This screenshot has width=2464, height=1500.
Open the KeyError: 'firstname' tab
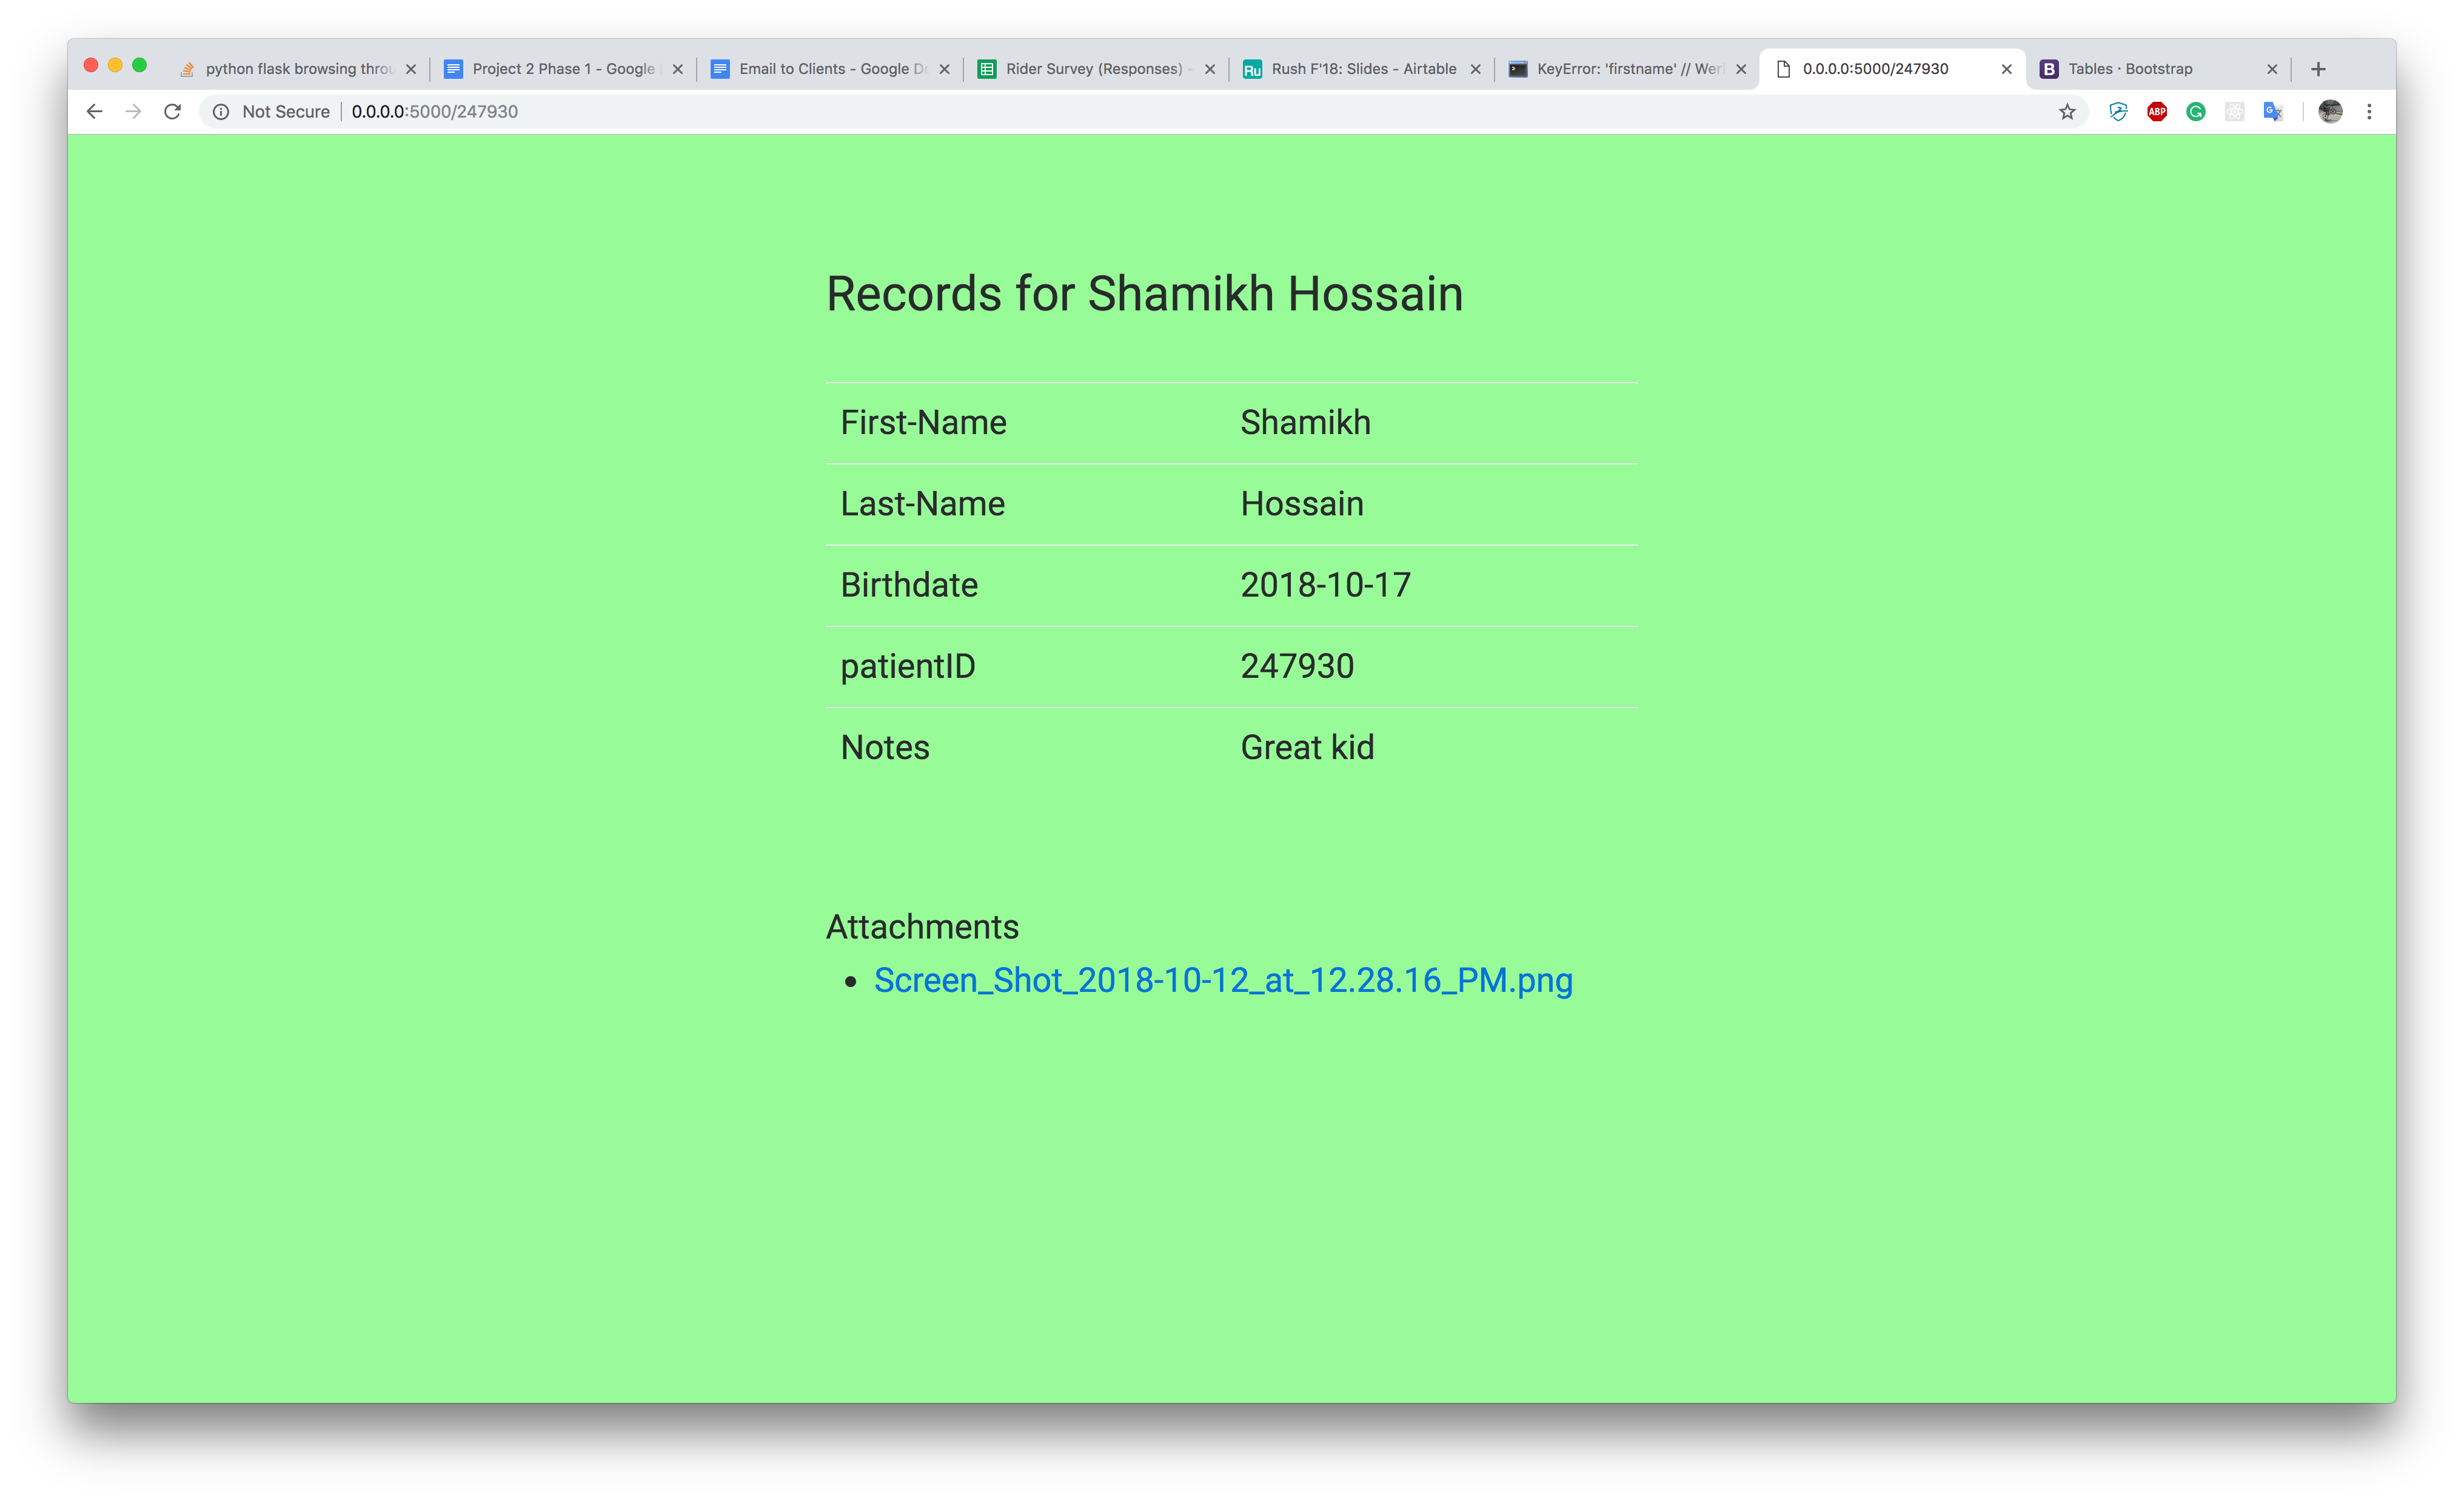[1628, 69]
